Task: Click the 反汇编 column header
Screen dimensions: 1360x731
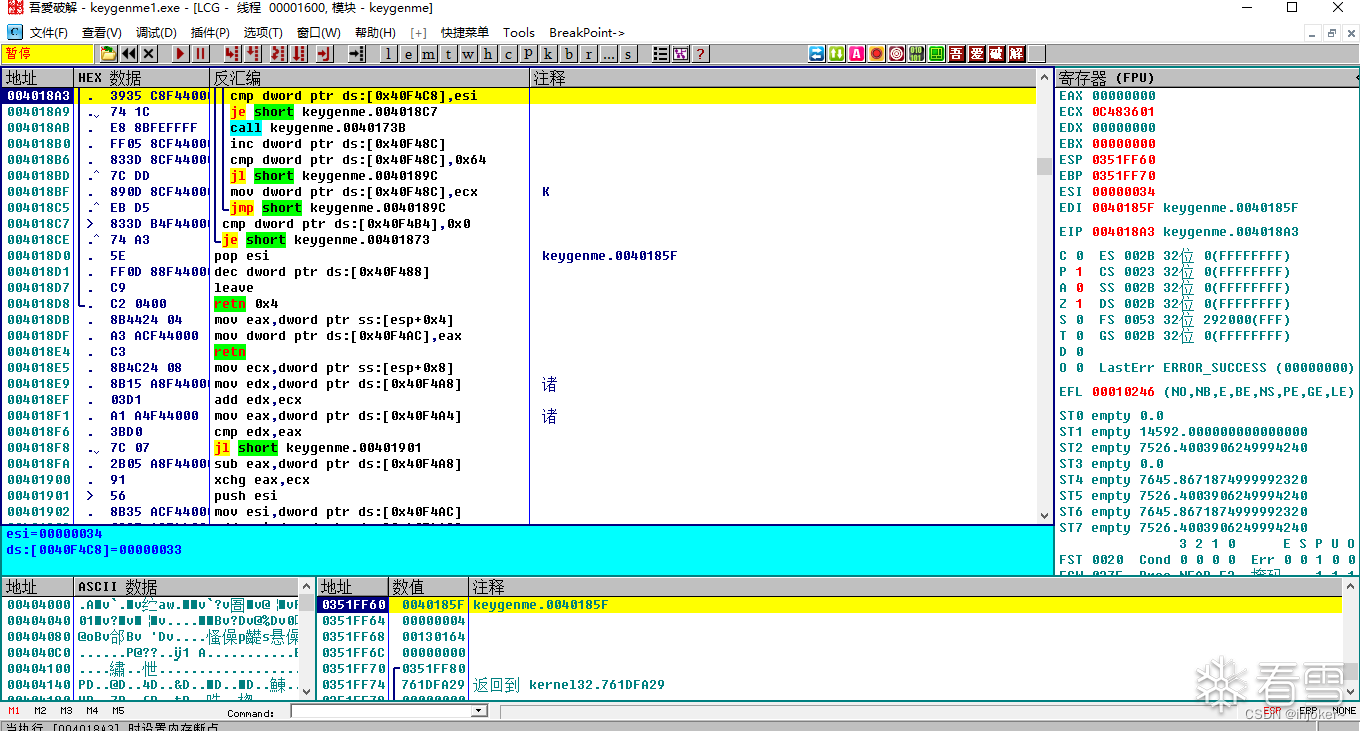Action: [370, 78]
